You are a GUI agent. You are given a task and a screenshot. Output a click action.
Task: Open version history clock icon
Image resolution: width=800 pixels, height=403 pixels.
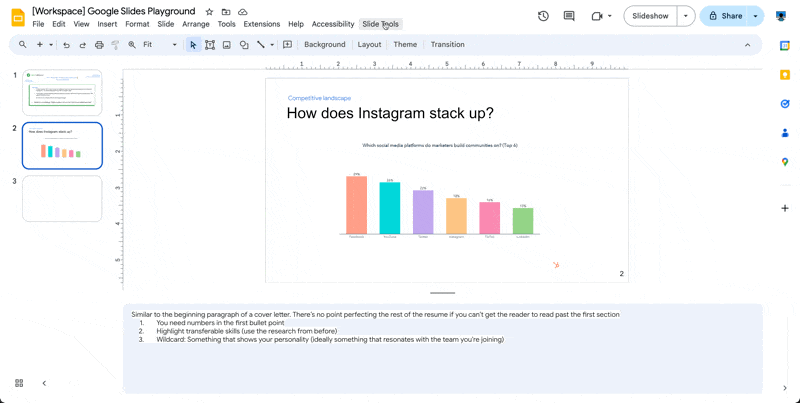543,16
